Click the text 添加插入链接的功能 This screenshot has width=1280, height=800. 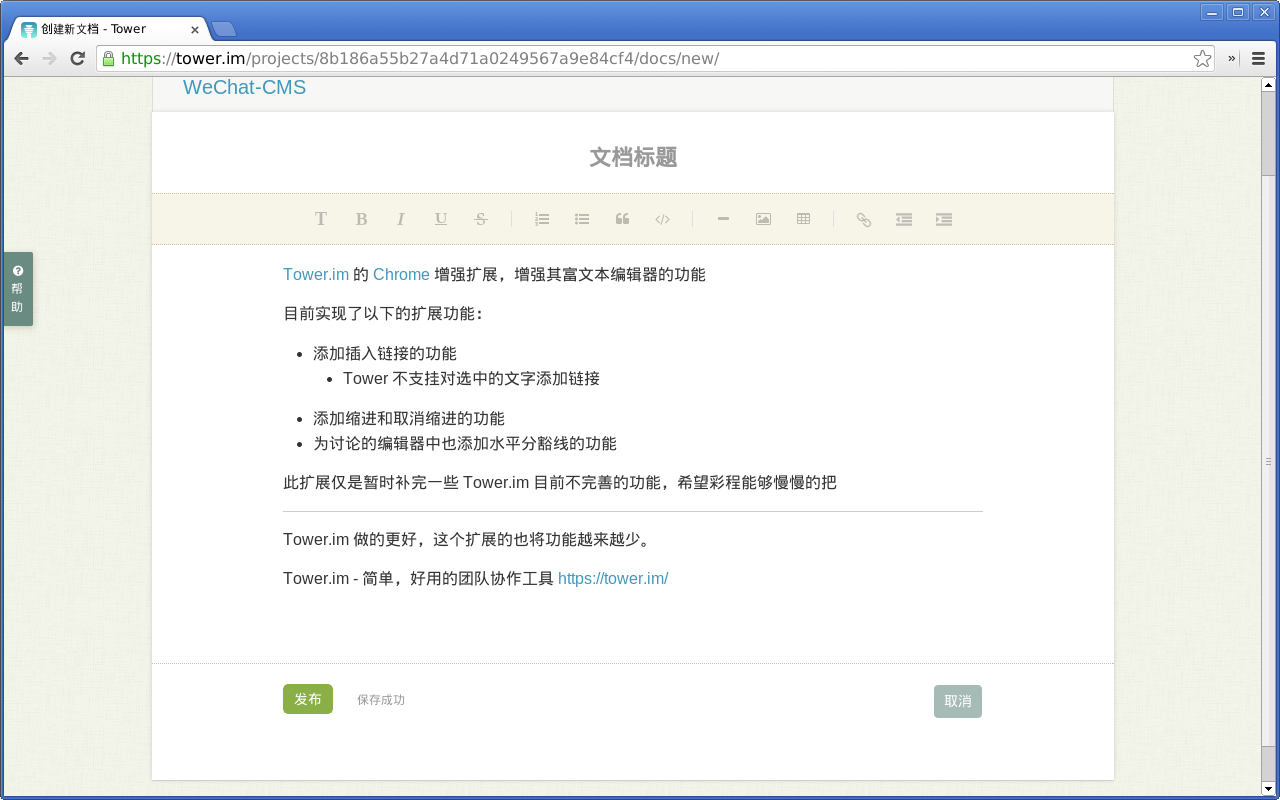pyautogui.click(x=385, y=353)
